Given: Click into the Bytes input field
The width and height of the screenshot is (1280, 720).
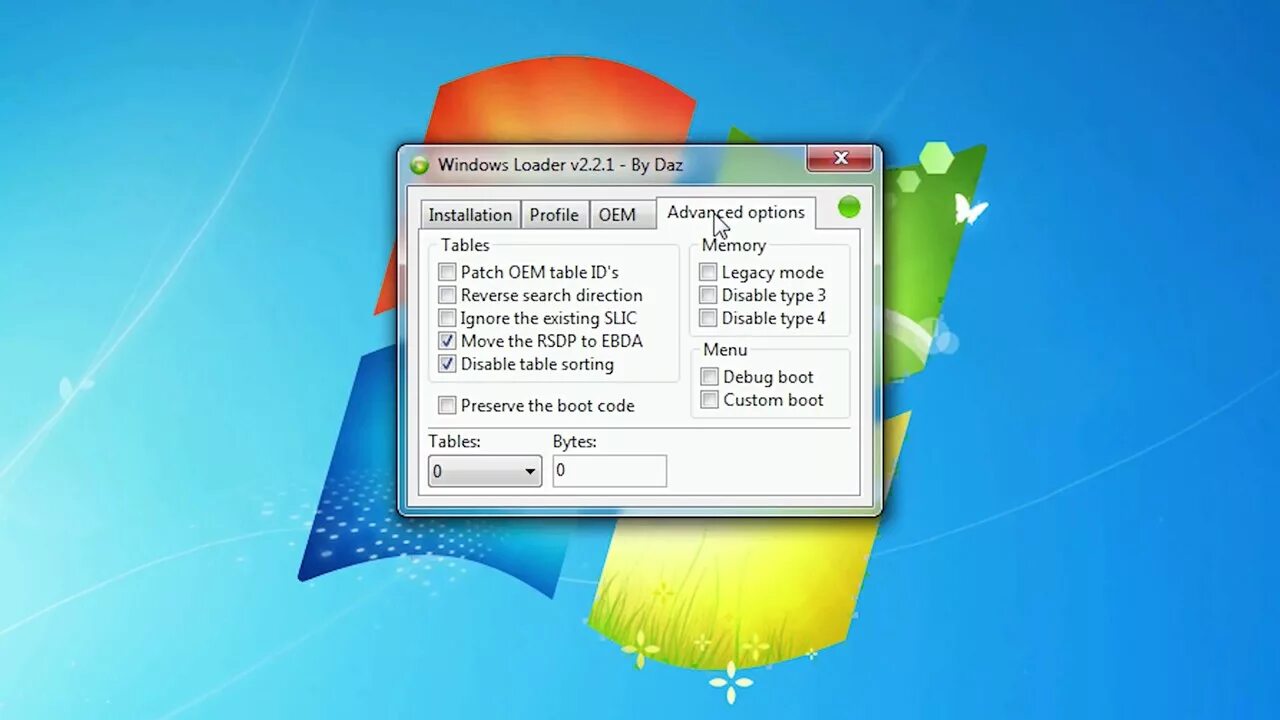Looking at the screenshot, I should (609, 471).
